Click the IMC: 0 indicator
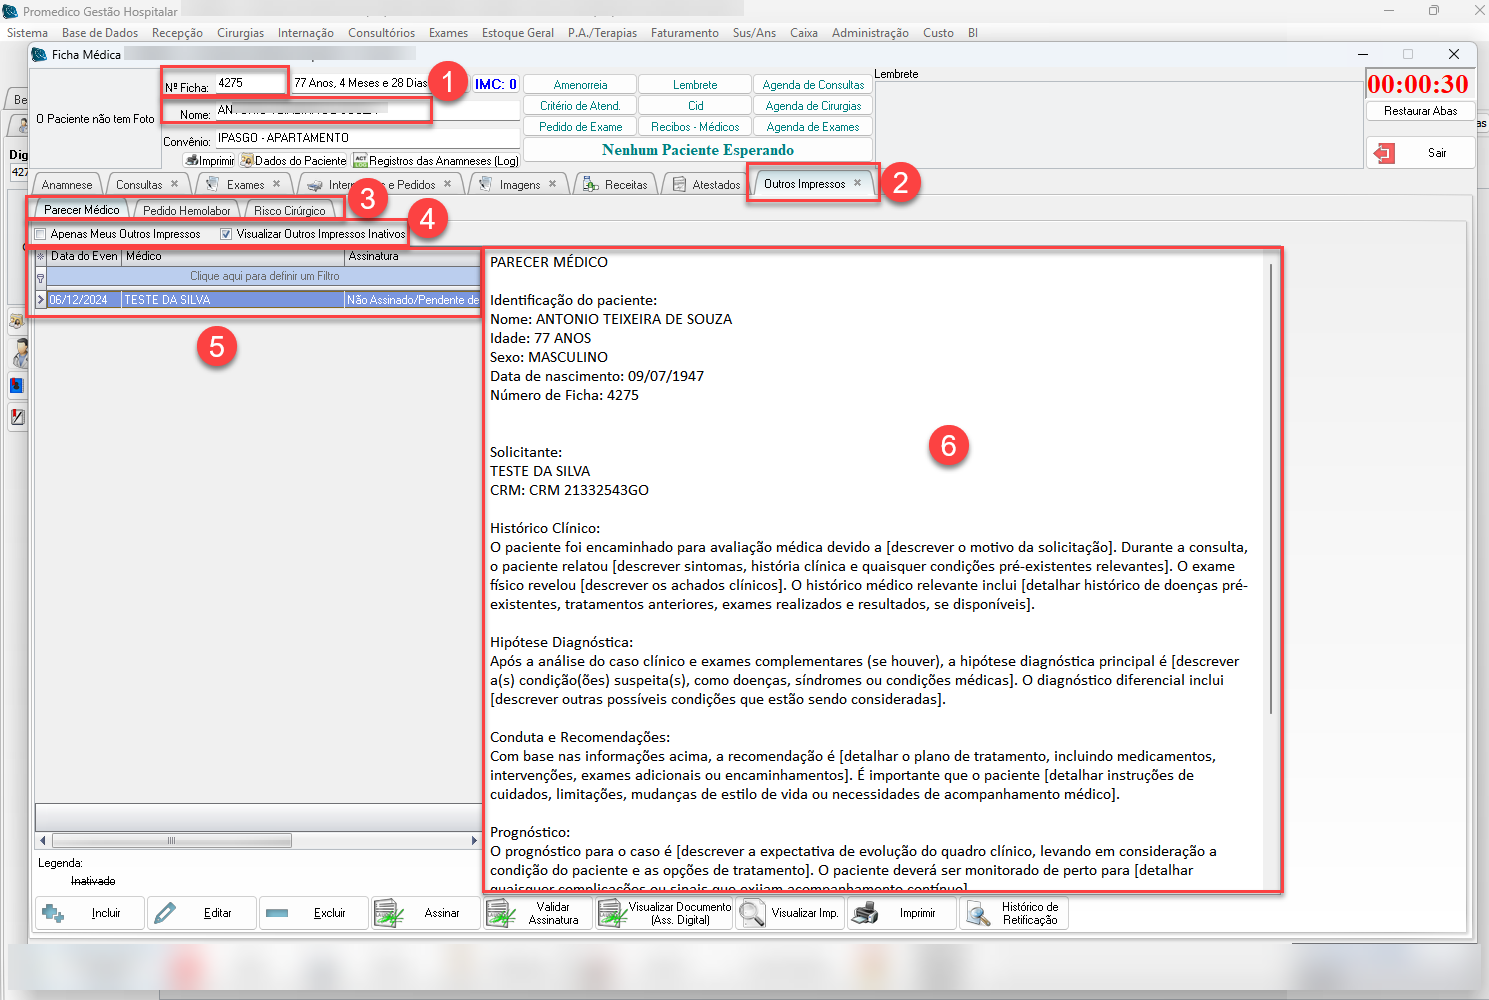 tap(495, 84)
